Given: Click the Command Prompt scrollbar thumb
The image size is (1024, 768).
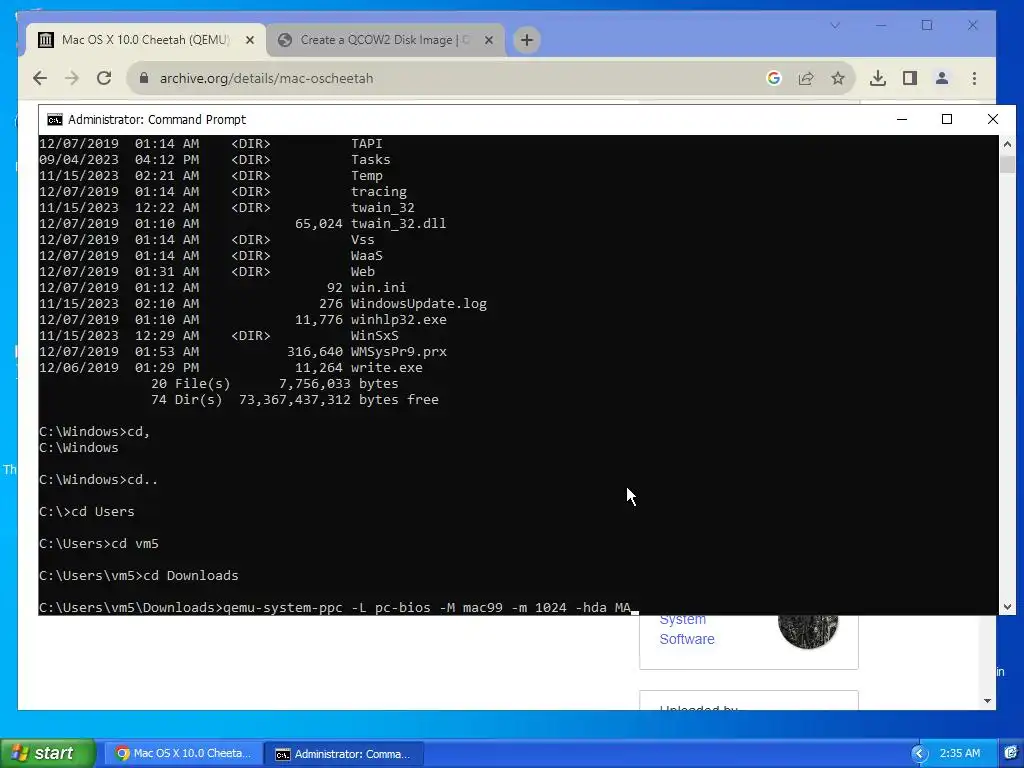Looking at the screenshot, I should tap(1007, 164).
